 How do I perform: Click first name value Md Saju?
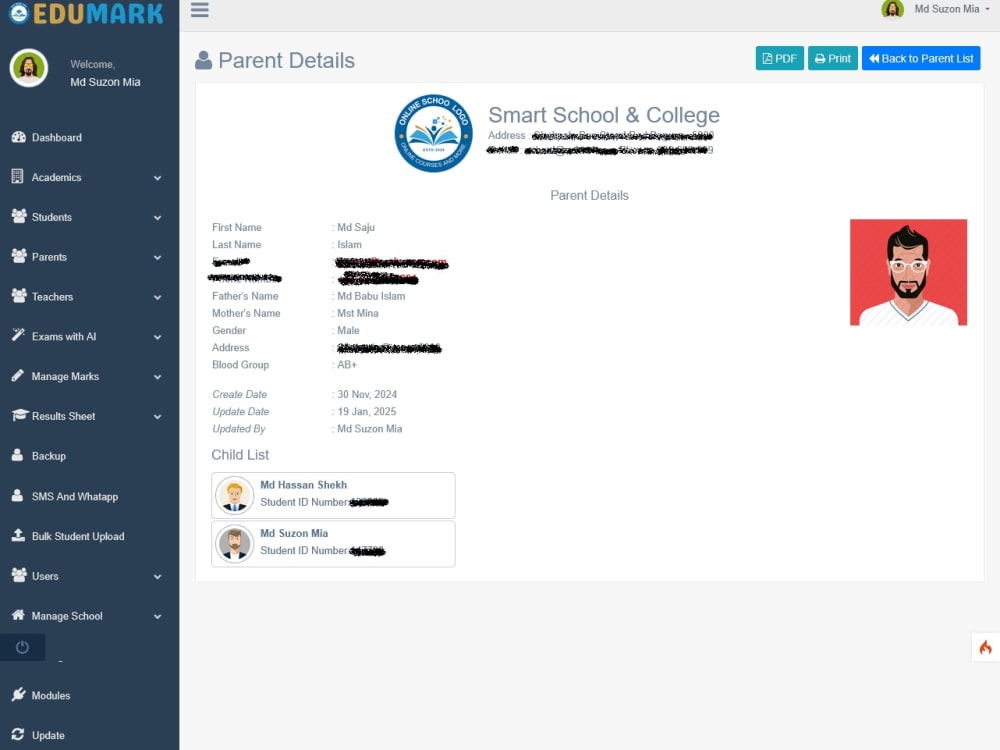click(356, 227)
